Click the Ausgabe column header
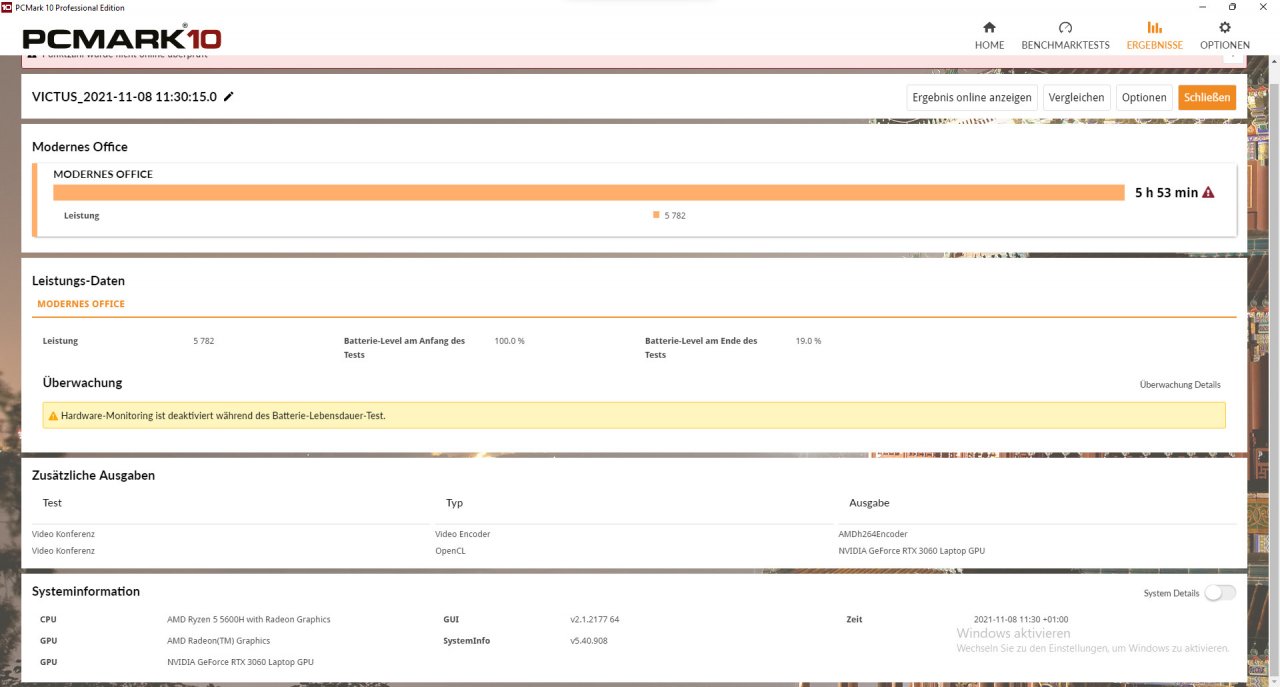1280x687 pixels. coord(869,503)
